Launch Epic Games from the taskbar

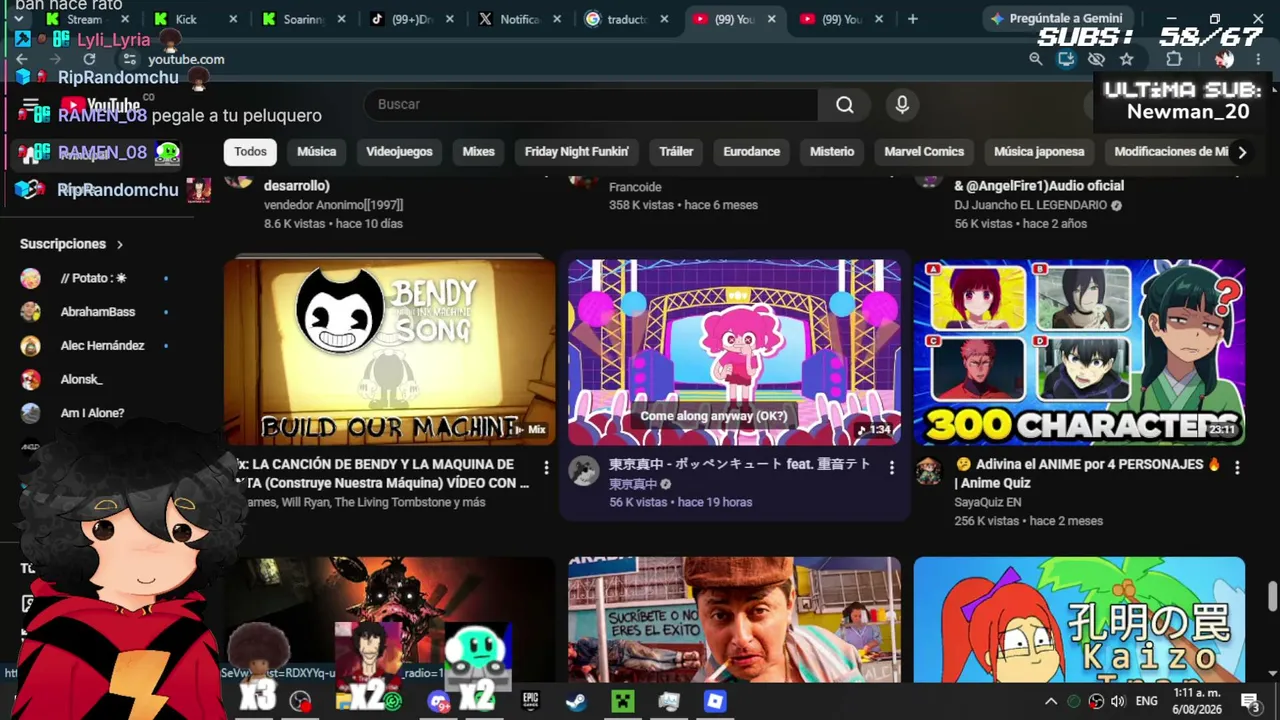pos(530,701)
